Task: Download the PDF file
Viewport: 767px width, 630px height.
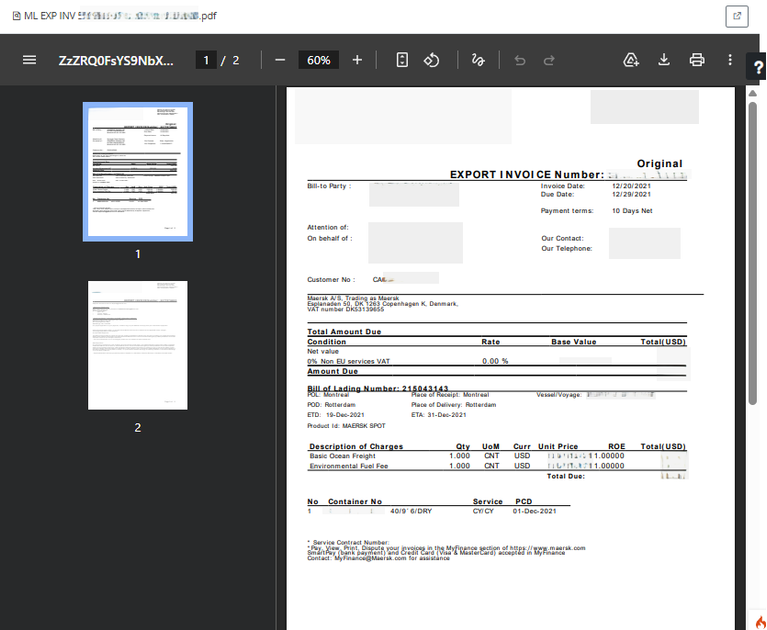Action: [664, 60]
